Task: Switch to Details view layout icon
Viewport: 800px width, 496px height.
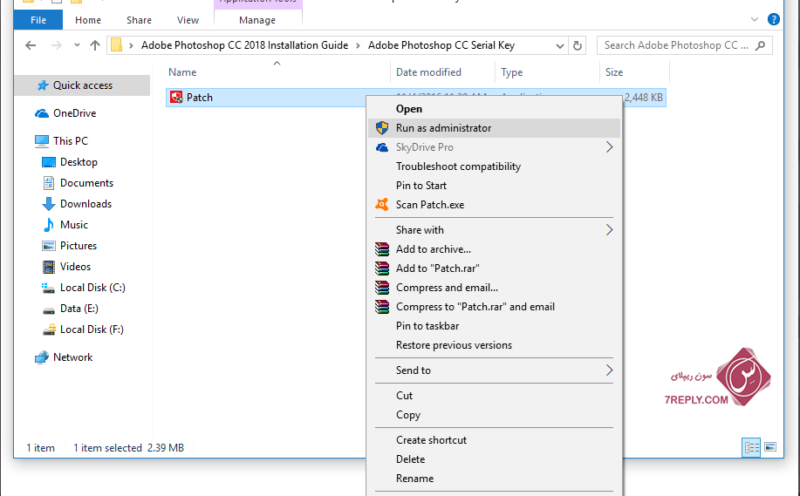Action: [751, 448]
